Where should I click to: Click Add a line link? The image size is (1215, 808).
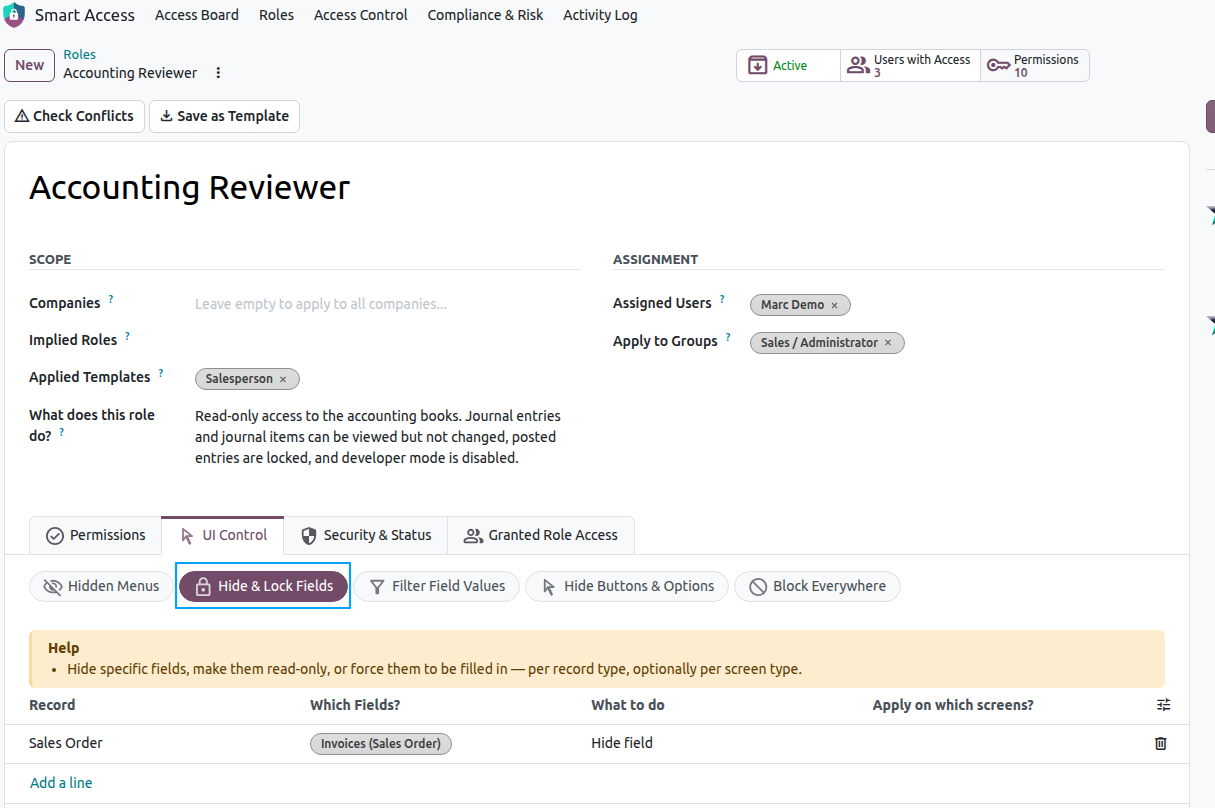[x=61, y=783]
